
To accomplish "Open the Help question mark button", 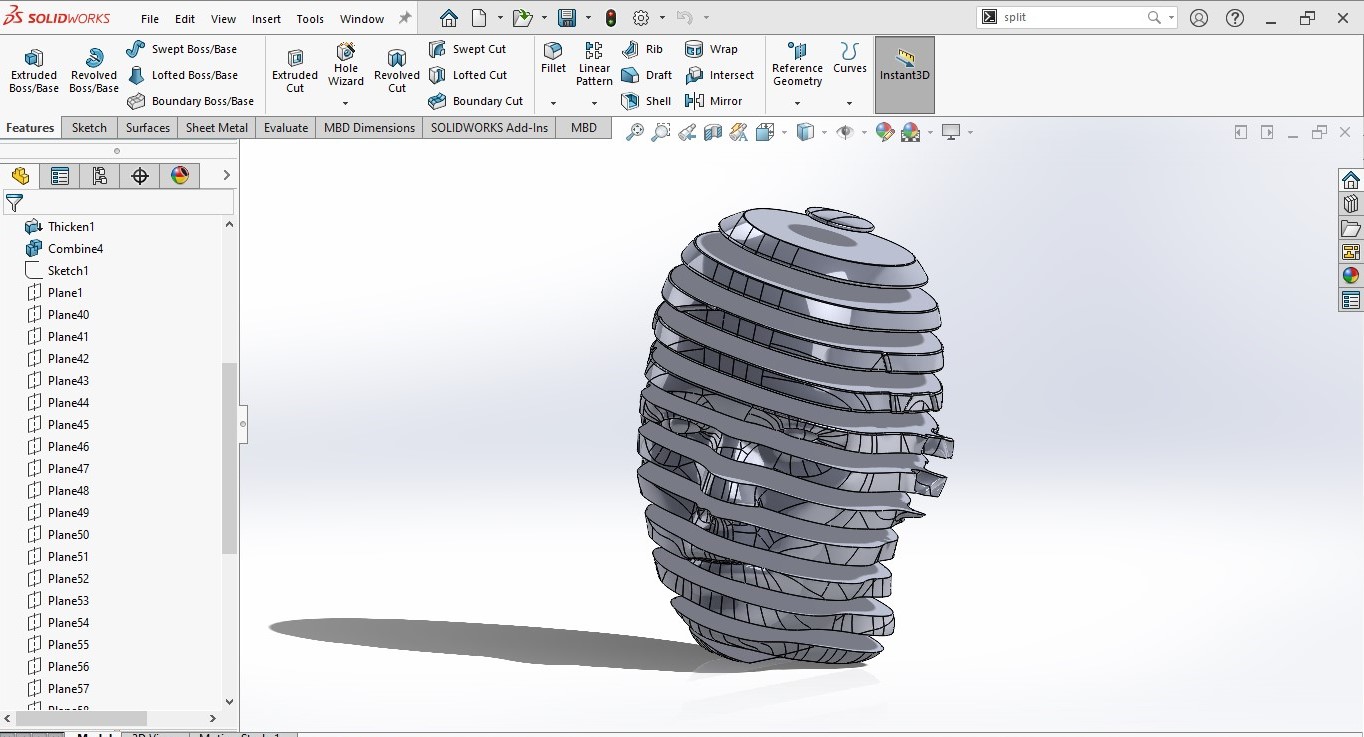I will pos(1235,18).
